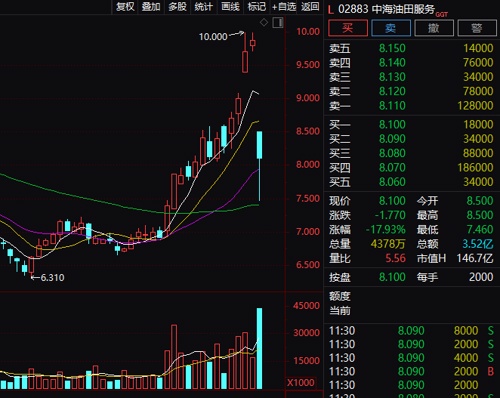Viewport: 500px width, 398px height.
Task: Select the 画线 drawing toolbar item
Action: tap(230, 7)
